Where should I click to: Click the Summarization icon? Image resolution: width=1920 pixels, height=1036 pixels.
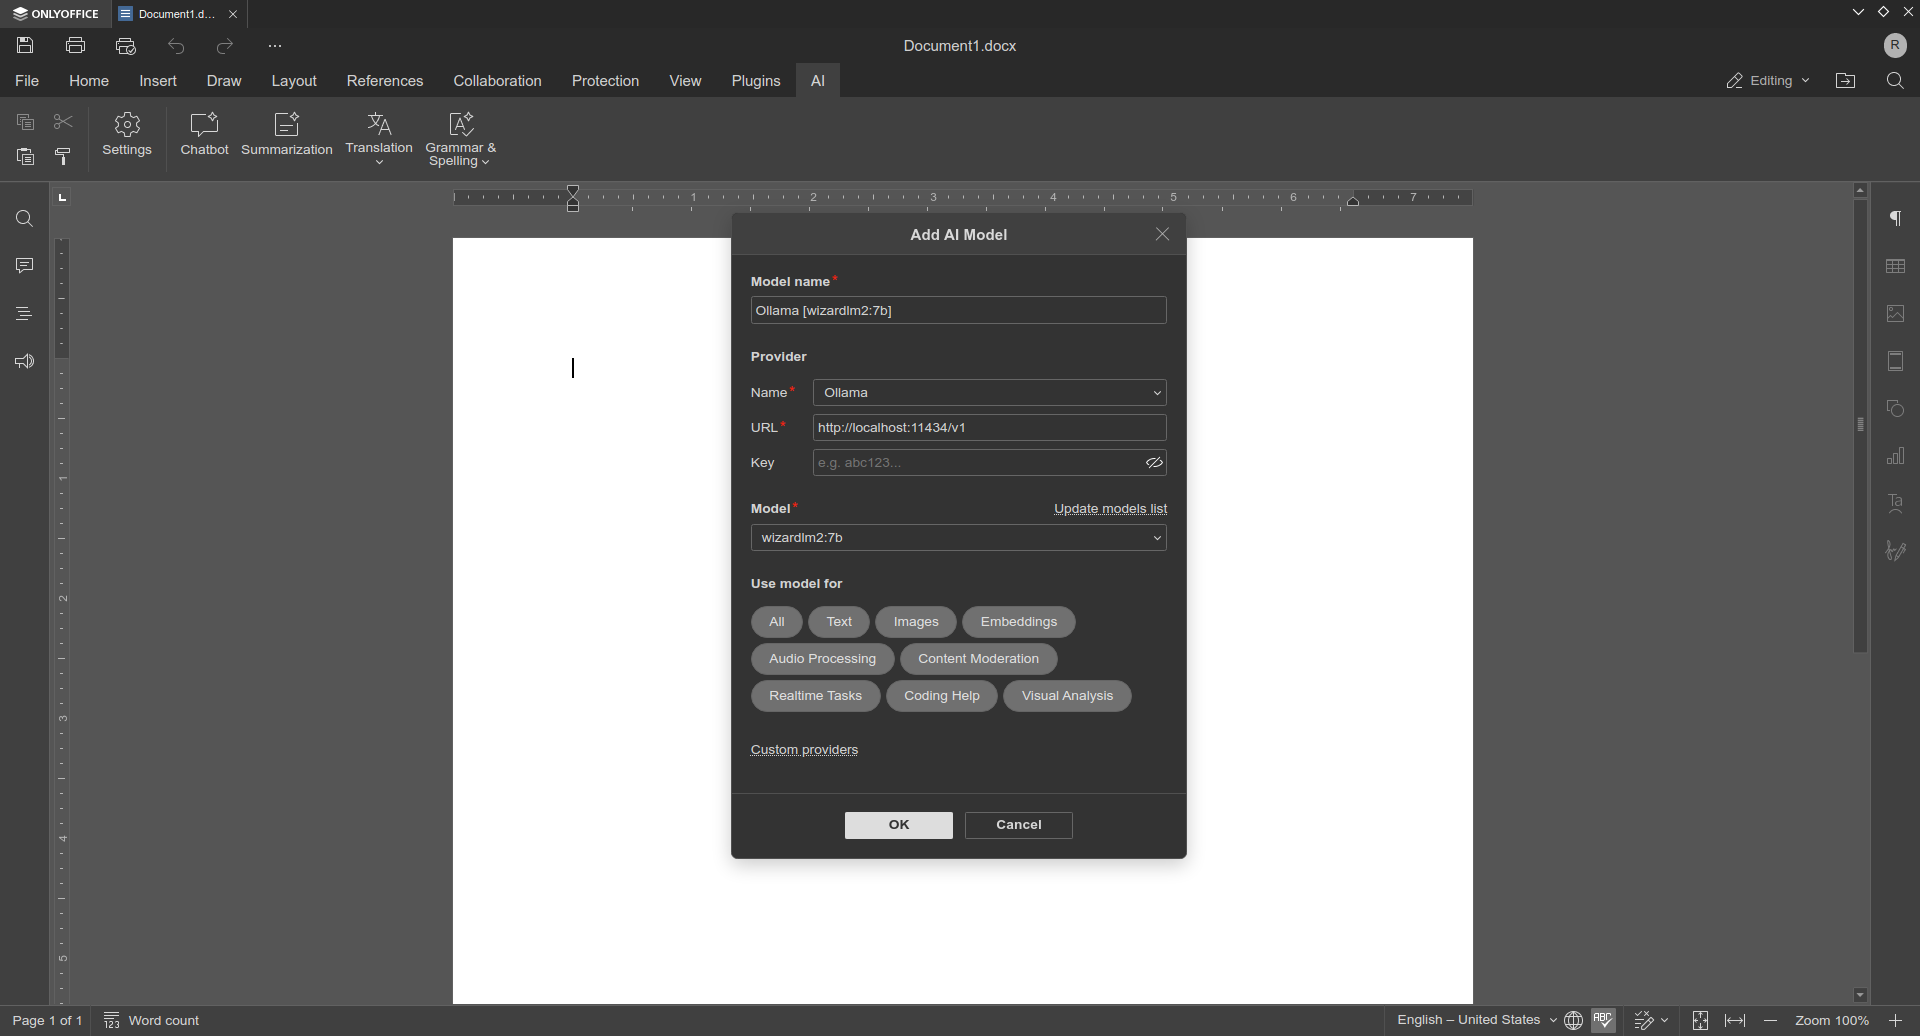(x=287, y=135)
